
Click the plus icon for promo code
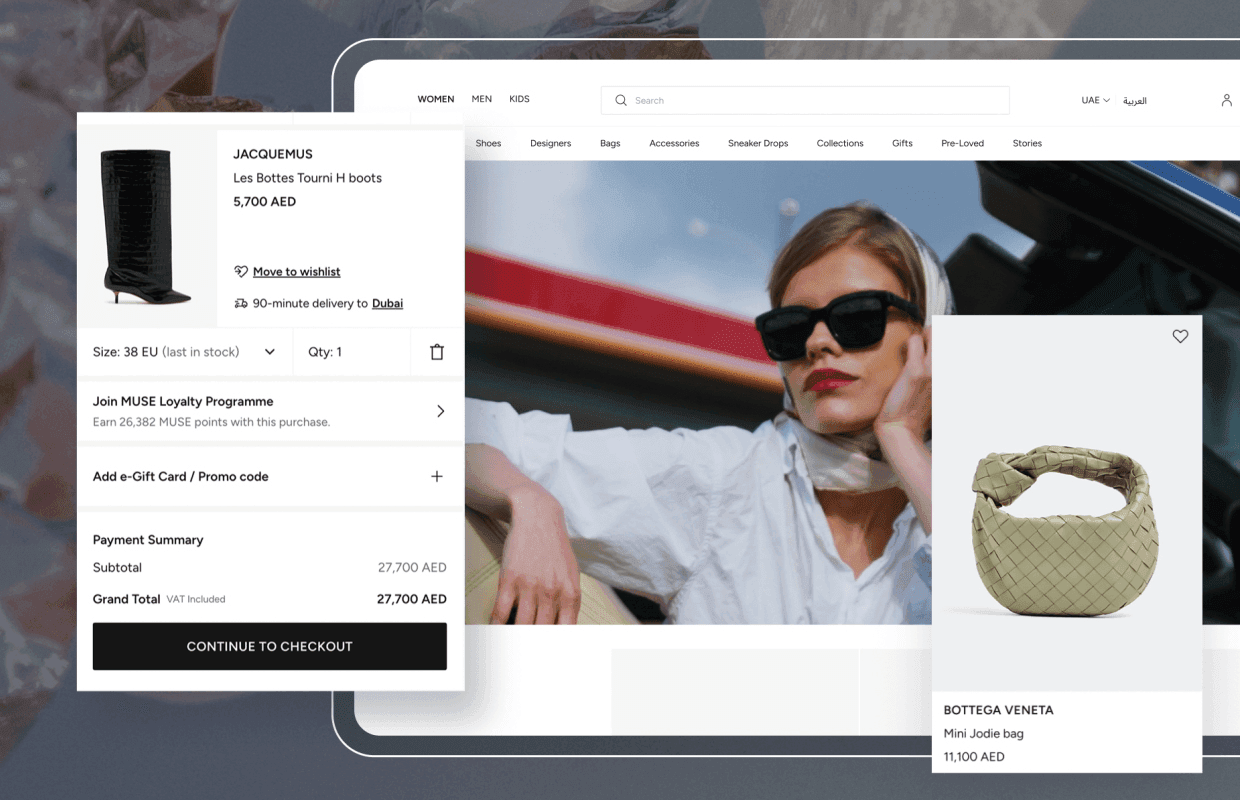point(437,477)
